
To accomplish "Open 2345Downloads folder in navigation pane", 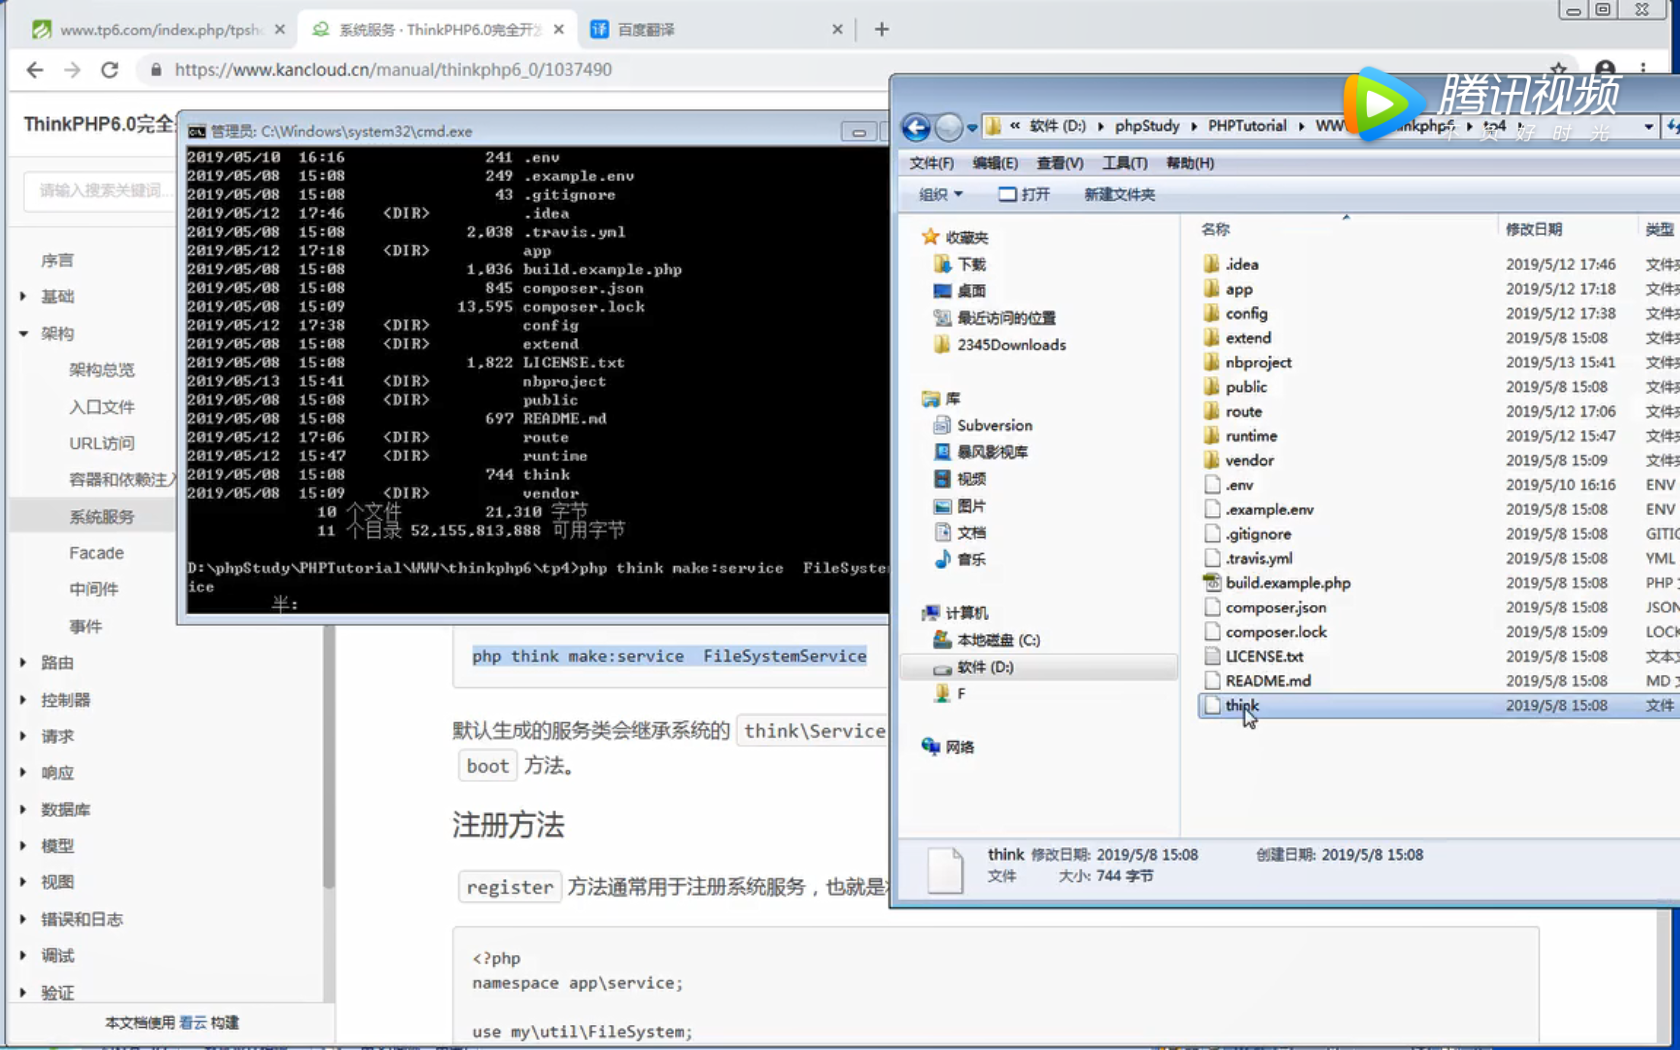I will click(1011, 345).
